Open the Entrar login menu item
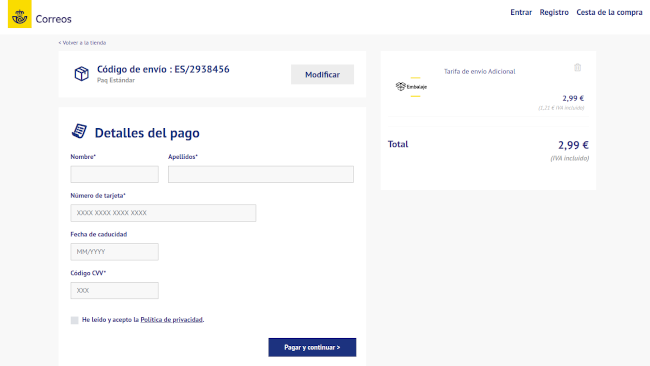The height and width of the screenshot is (366, 650). coord(521,12)
